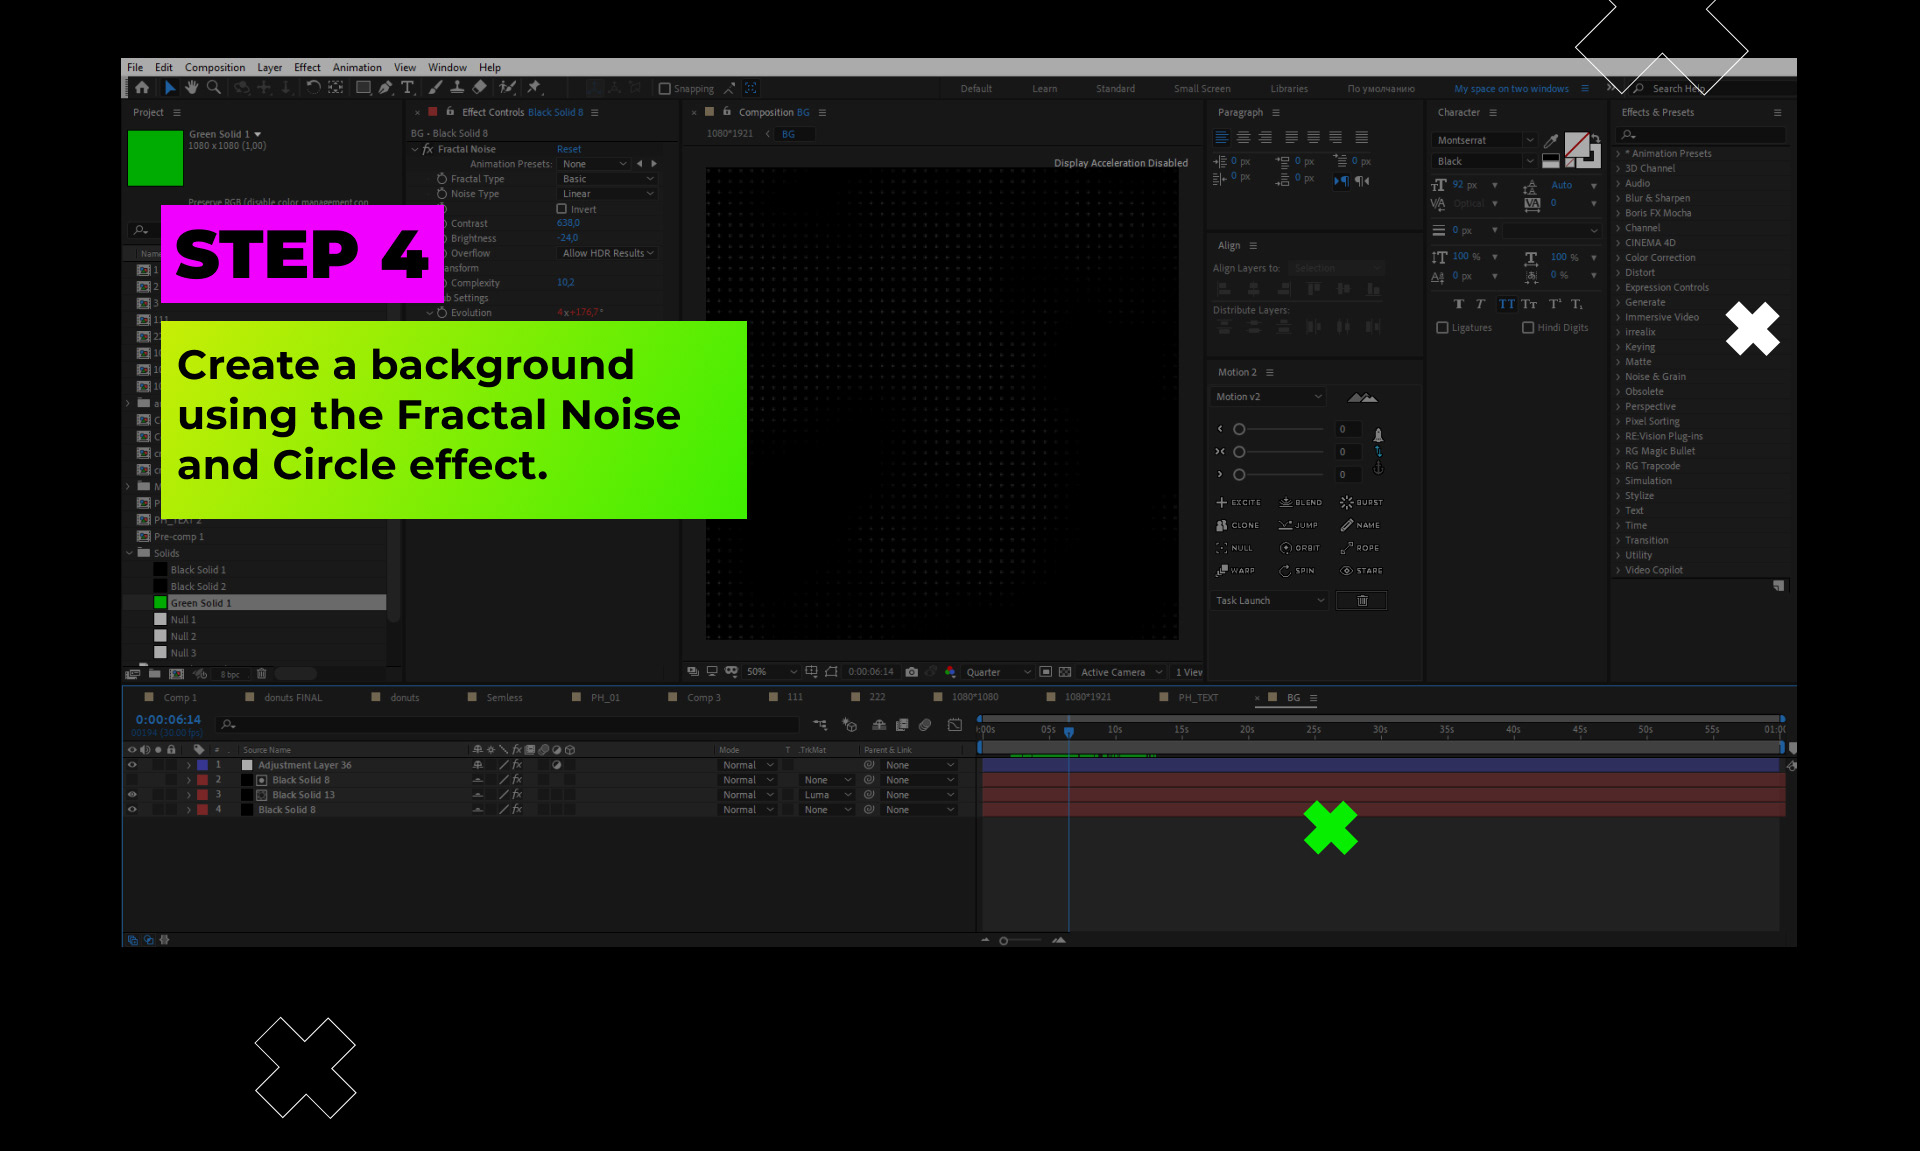Choose the Eraser tool
The width and height of the screenshot is (1920, 1151).
[479, 88]
